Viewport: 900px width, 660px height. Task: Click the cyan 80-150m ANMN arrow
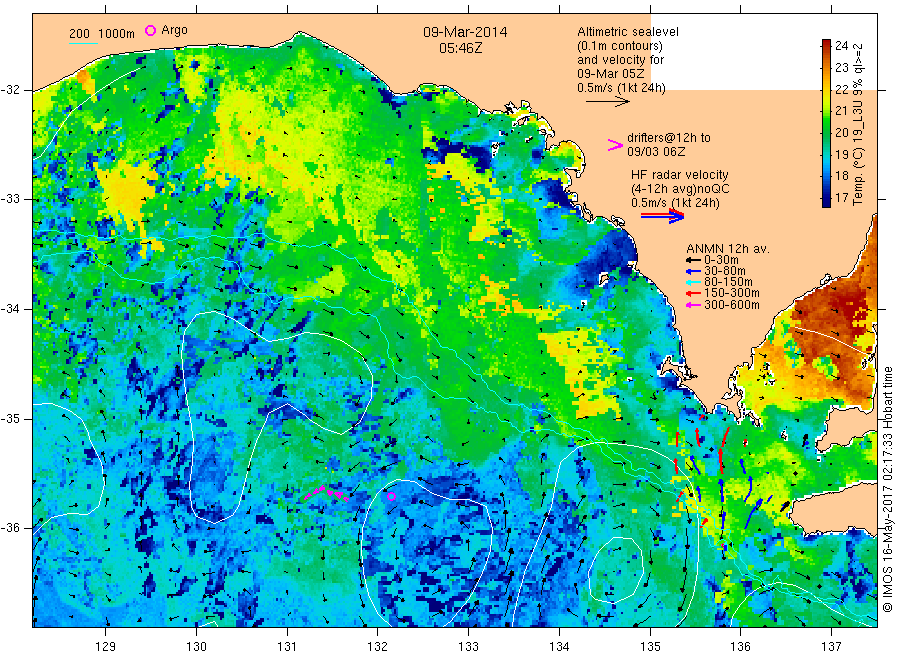[x=693, y=282]
